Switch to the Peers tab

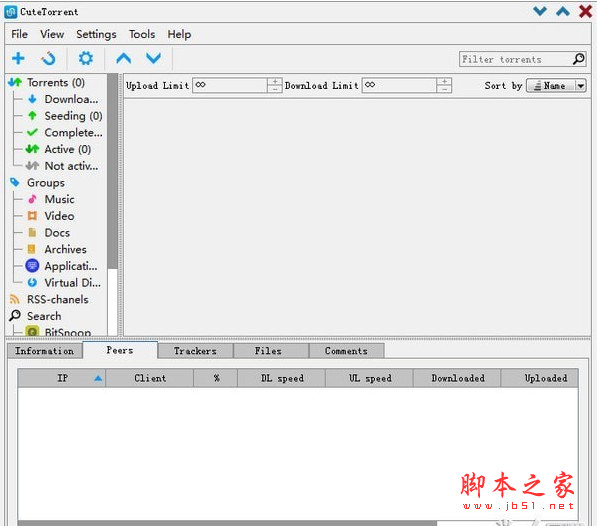tap(120, 350)
